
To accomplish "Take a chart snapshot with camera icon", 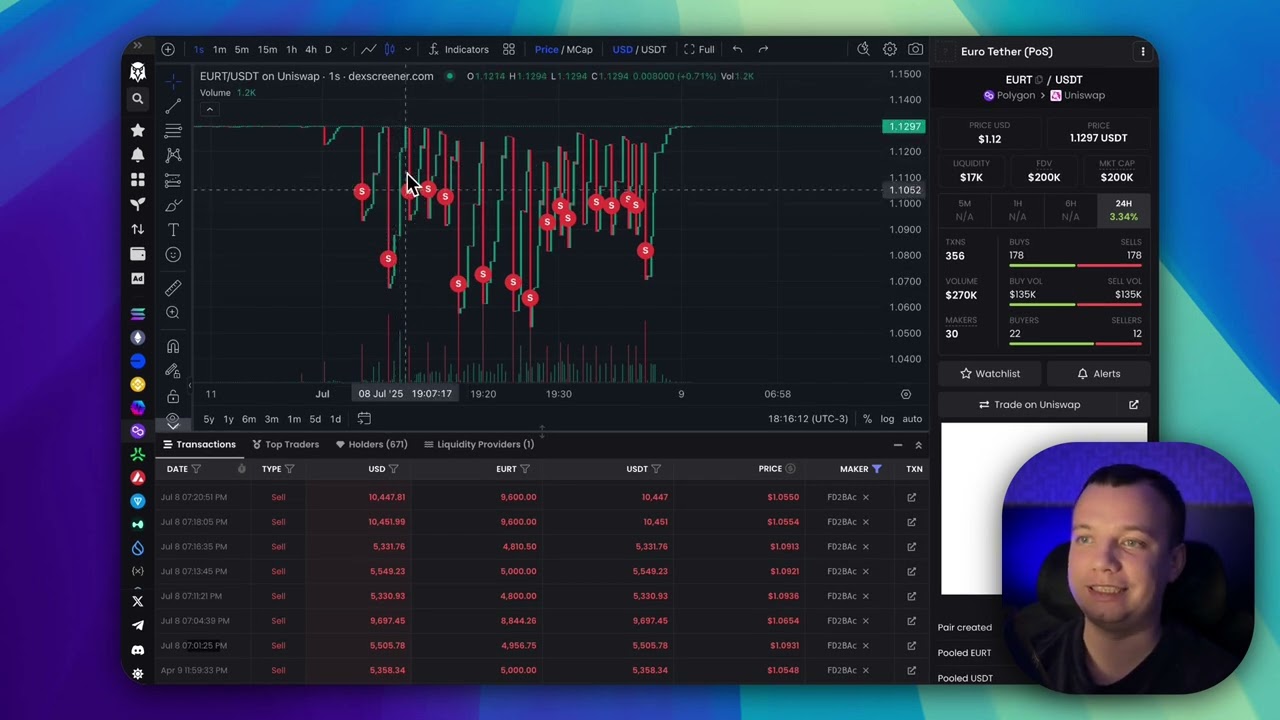I will [x=915, y=49].
